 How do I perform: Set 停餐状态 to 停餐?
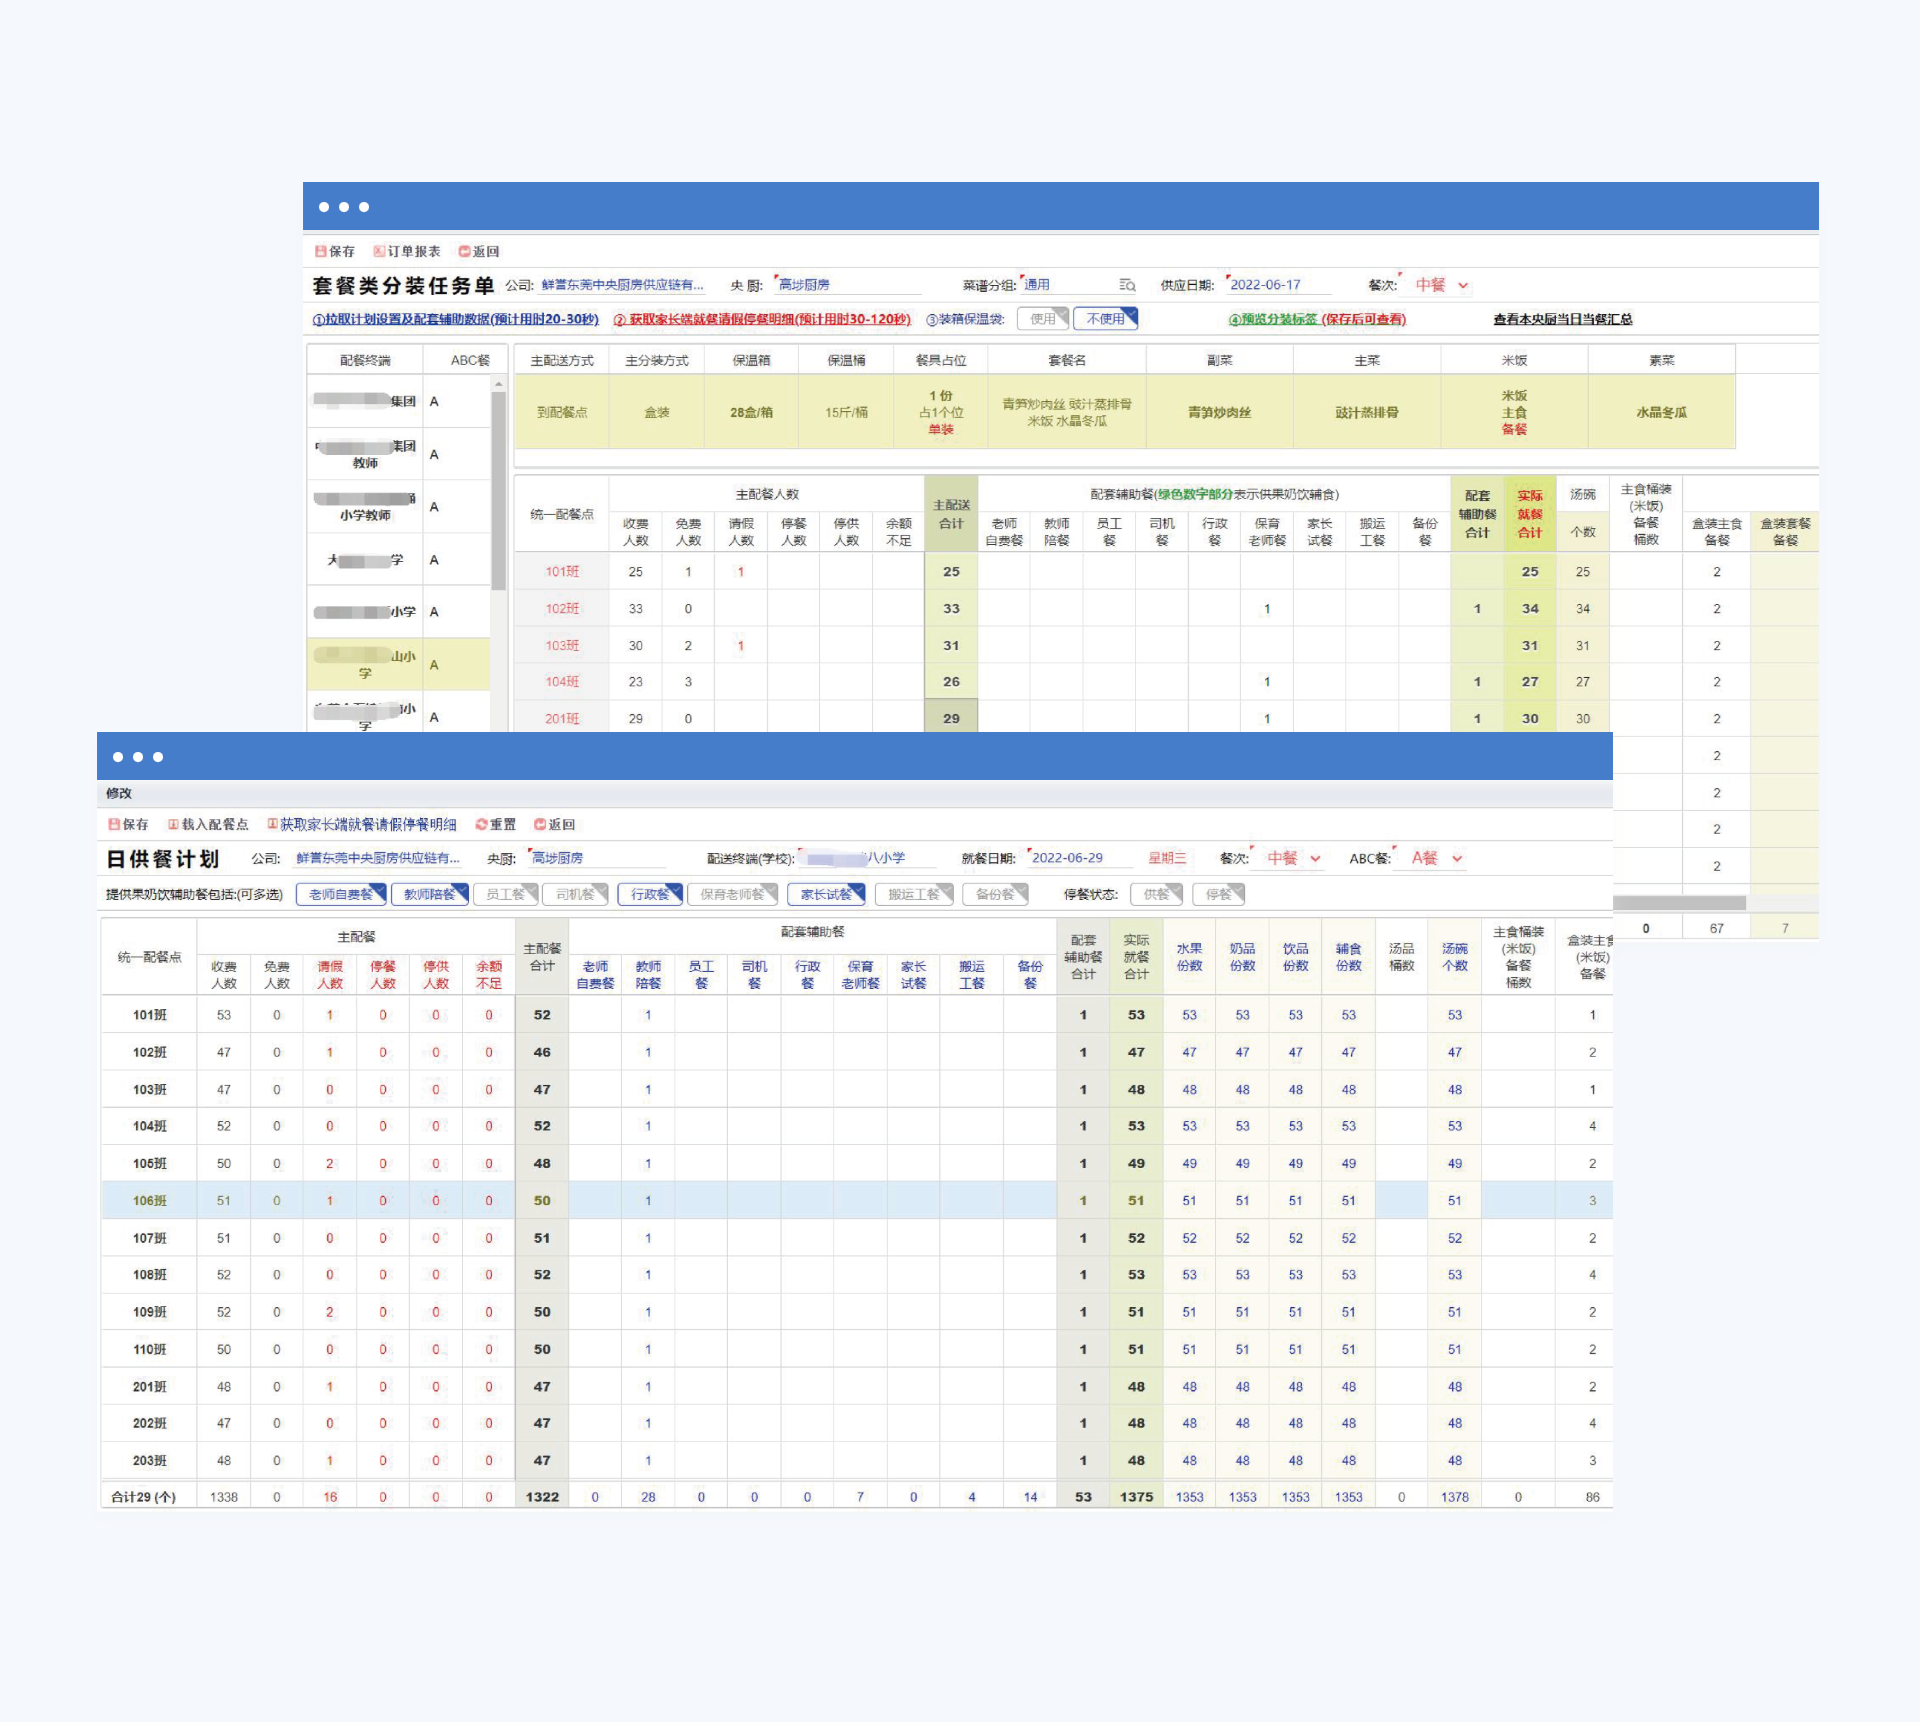(1219, 895)
